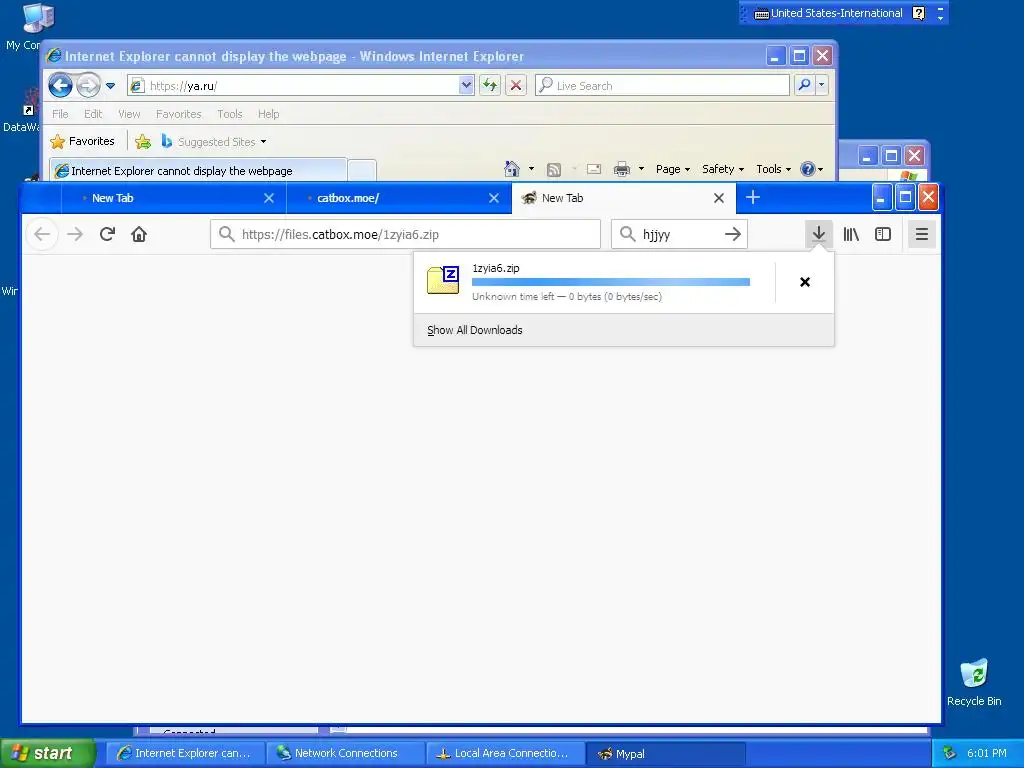Click United States-International keyboard layout
This screenshot has height=768, width=1024.
point(828,13)
